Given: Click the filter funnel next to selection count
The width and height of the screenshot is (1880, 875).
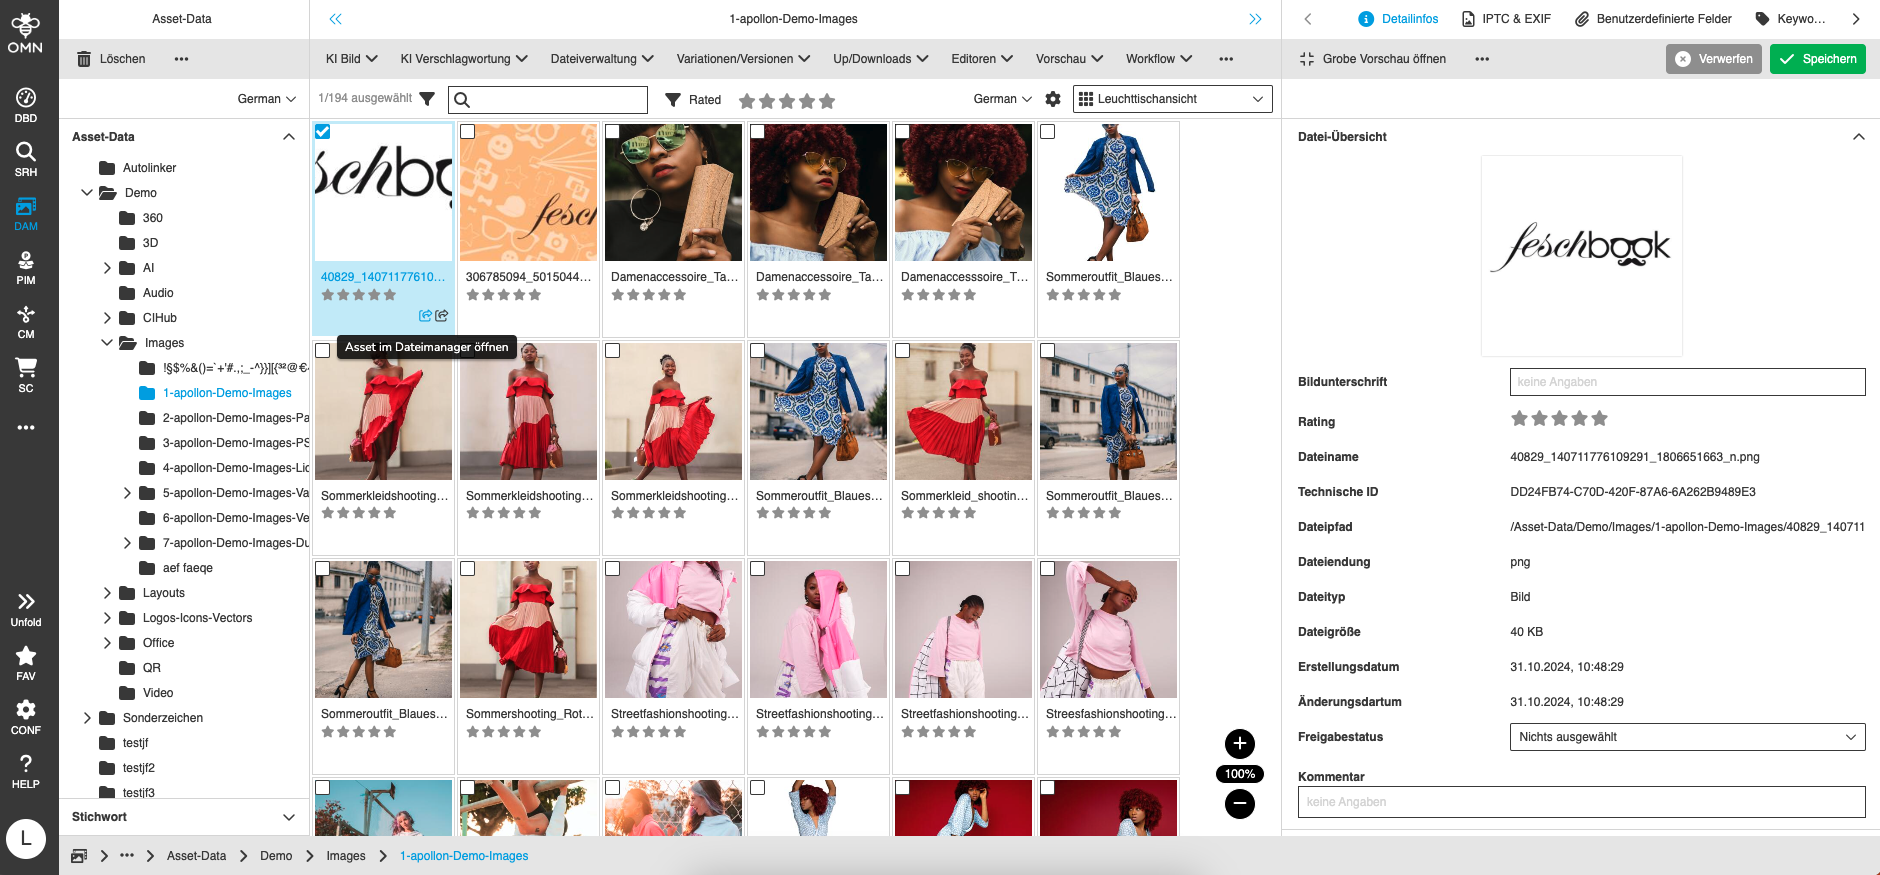Looking at the screenshot, I should coord(427,99).
